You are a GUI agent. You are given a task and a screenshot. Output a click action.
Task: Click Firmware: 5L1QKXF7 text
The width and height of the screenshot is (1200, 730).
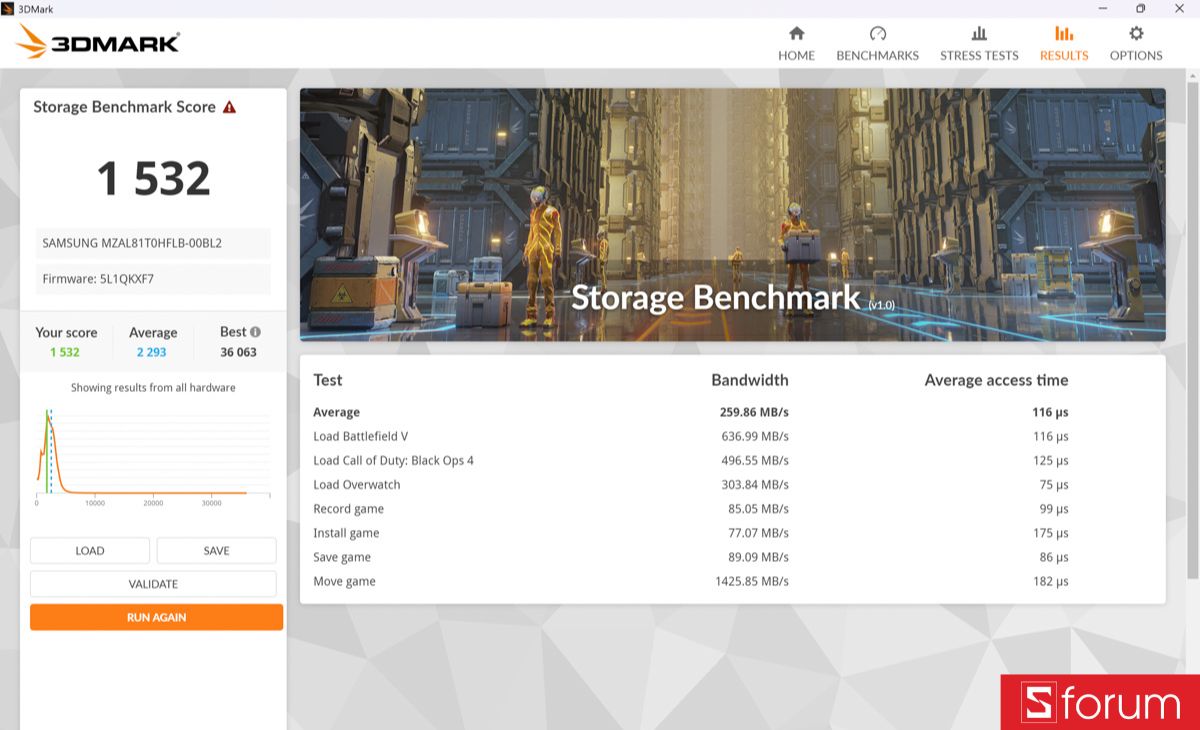coord(98,279)
